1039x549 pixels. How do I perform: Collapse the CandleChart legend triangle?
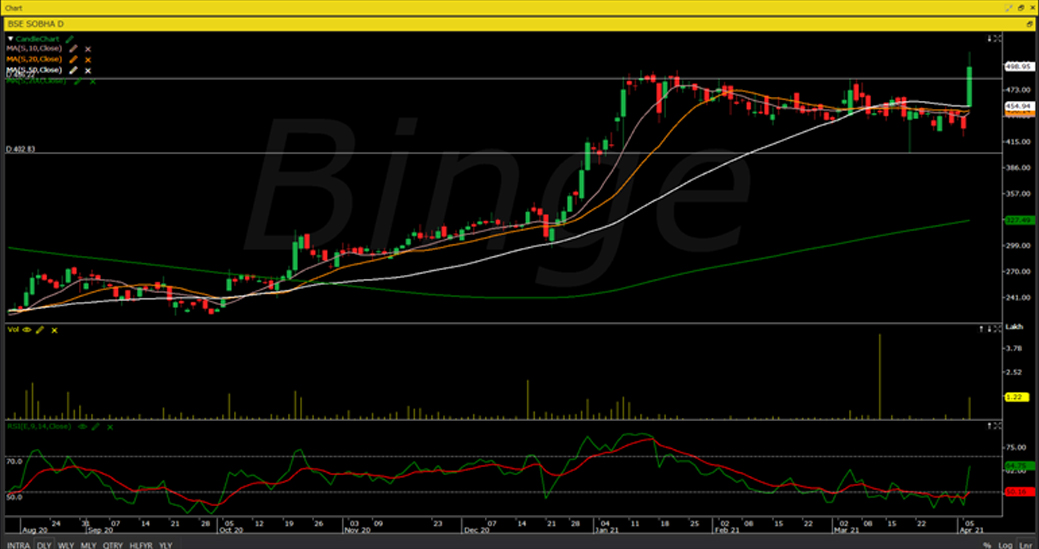10,38
